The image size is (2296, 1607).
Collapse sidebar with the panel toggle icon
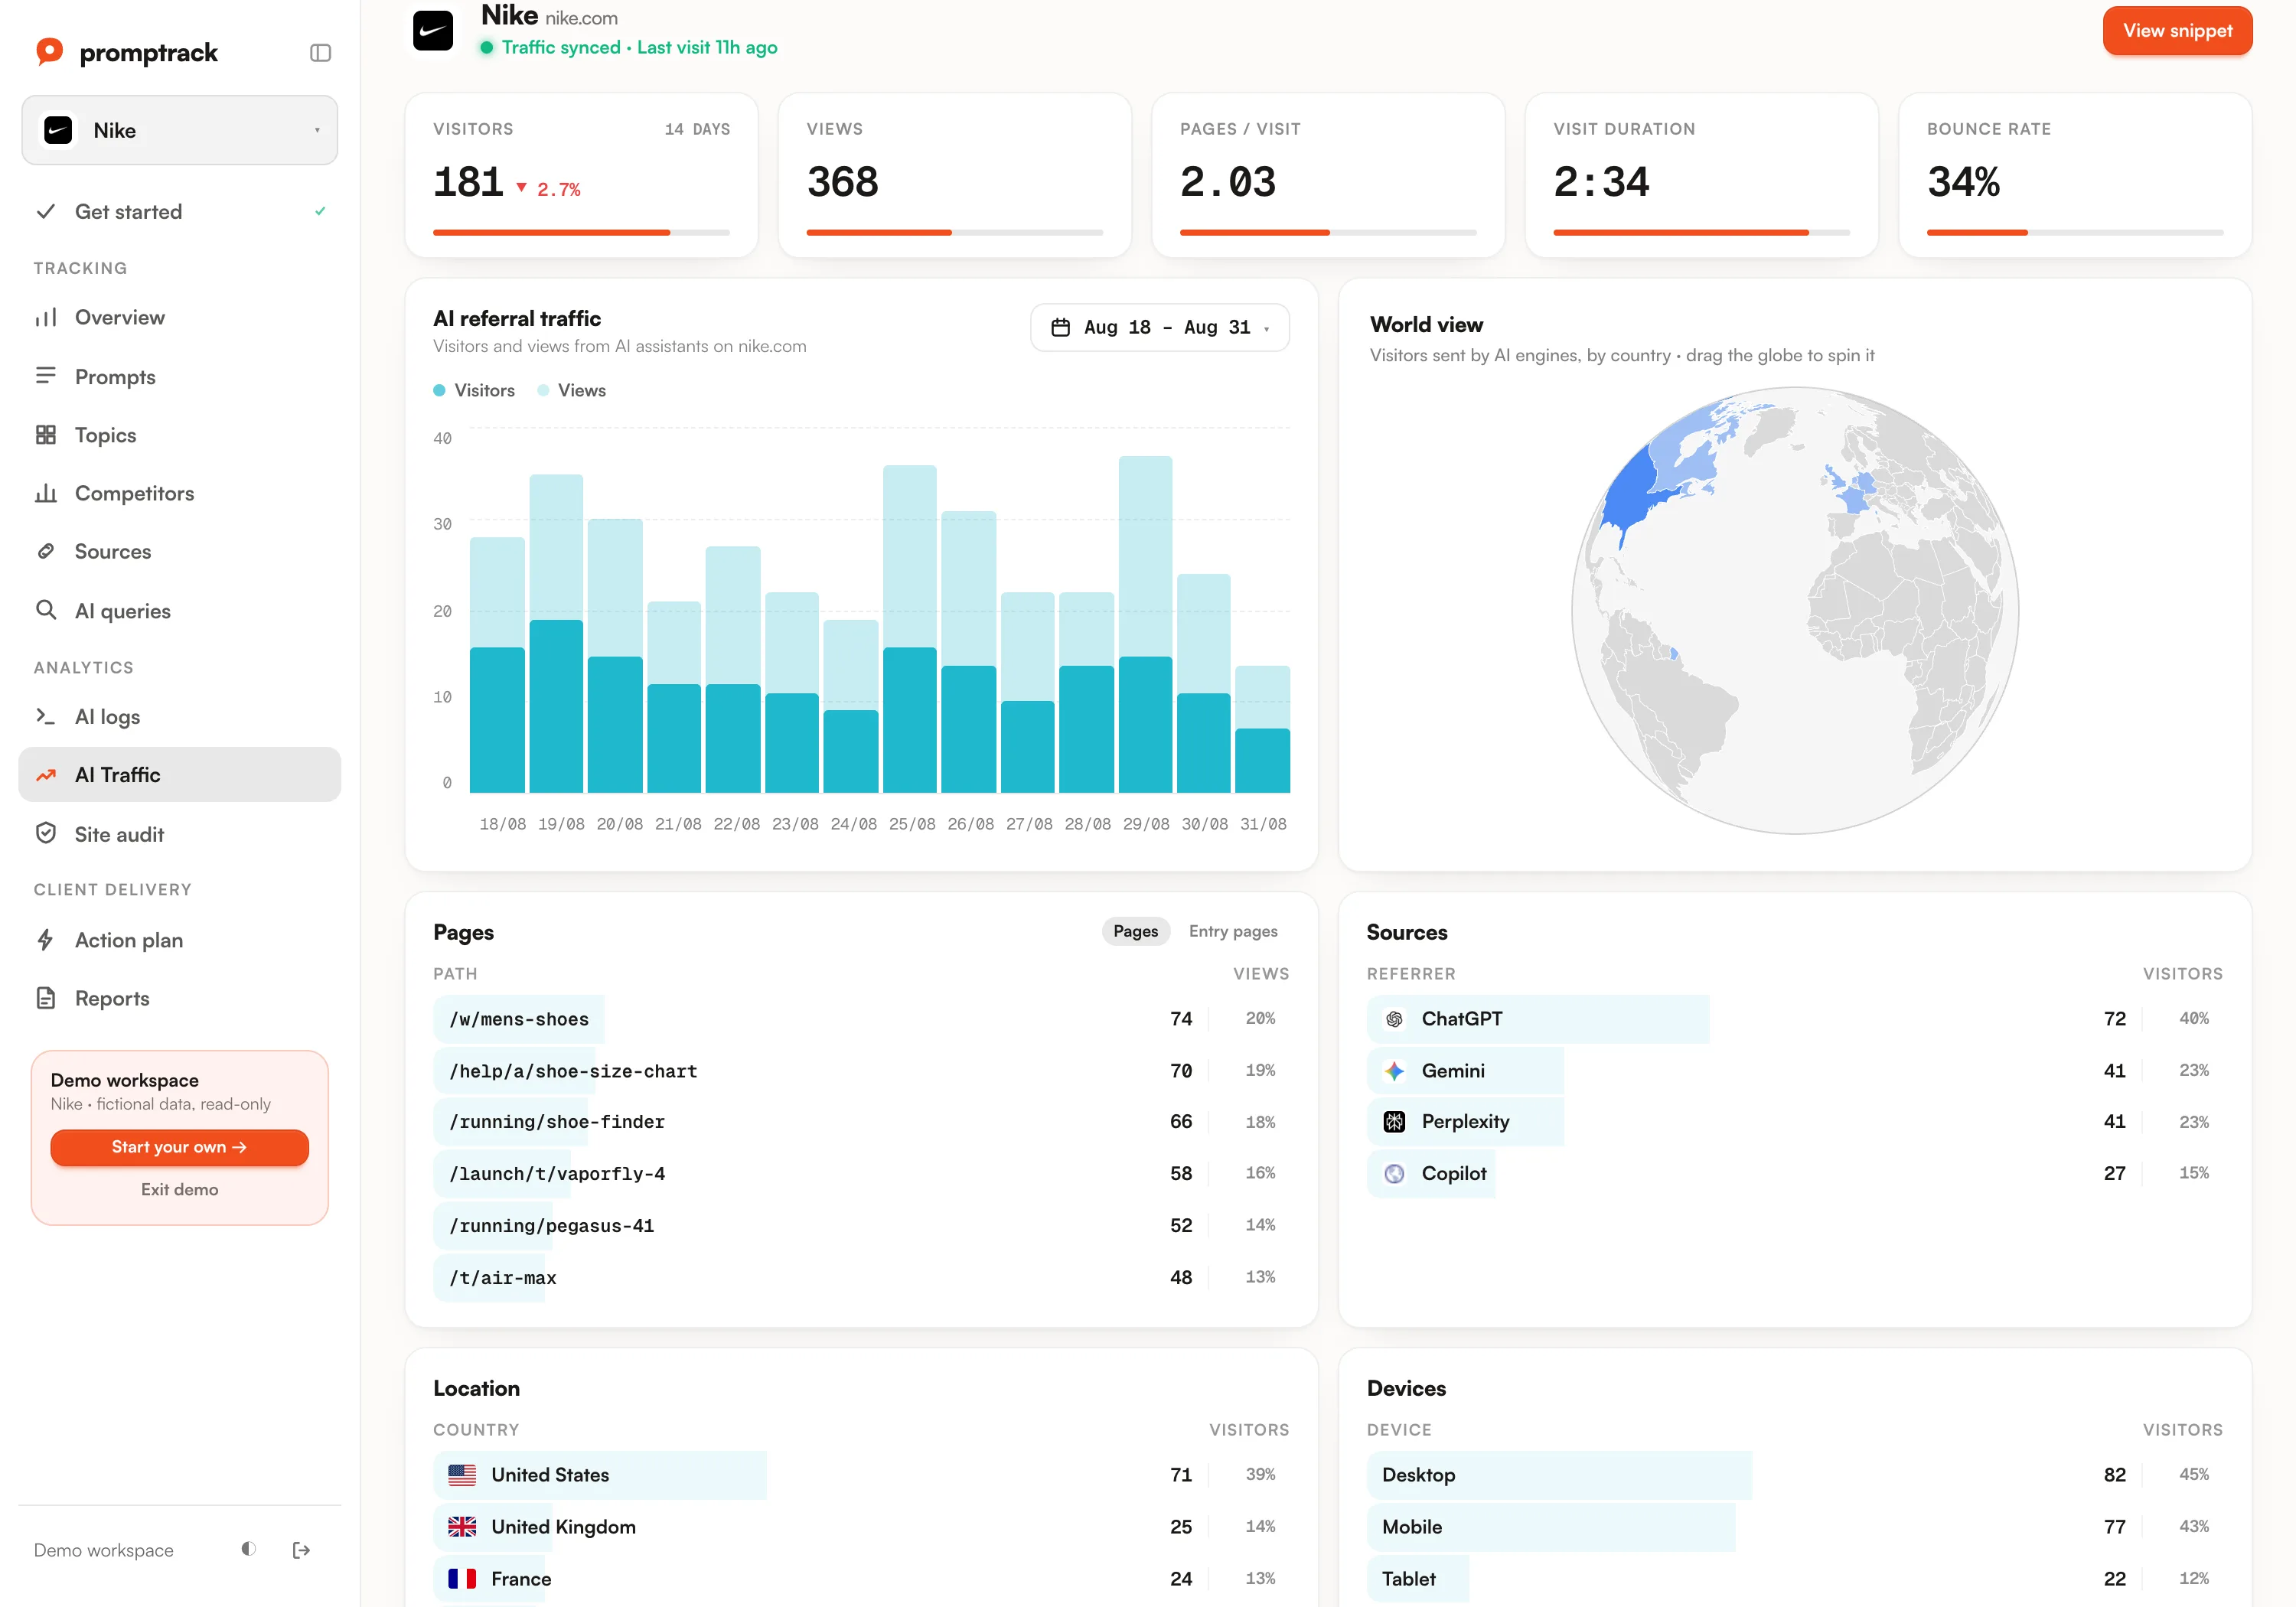coord(320,53)
